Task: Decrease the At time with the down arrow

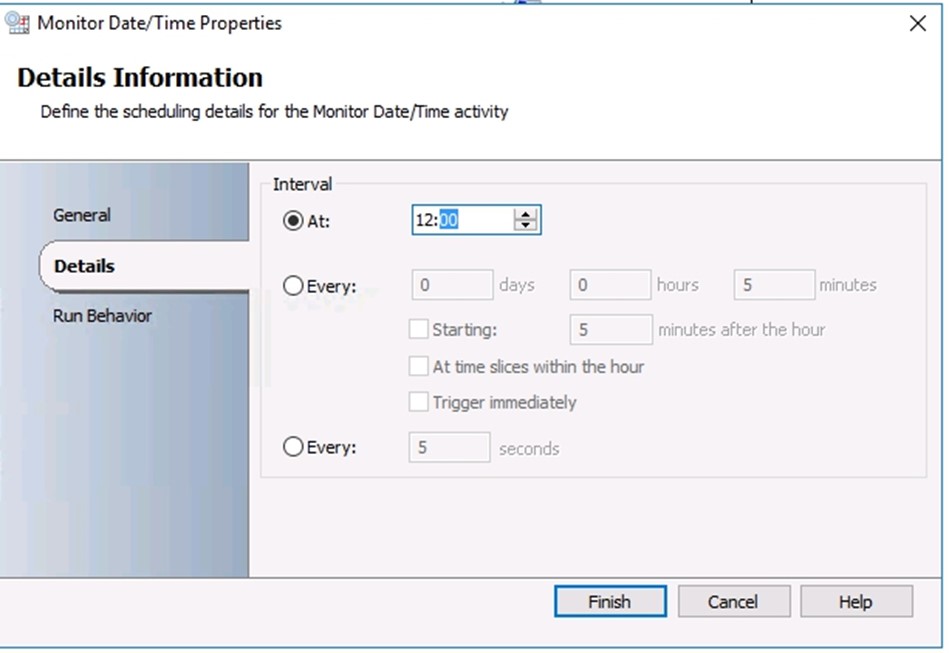Action: coord(525,225)
